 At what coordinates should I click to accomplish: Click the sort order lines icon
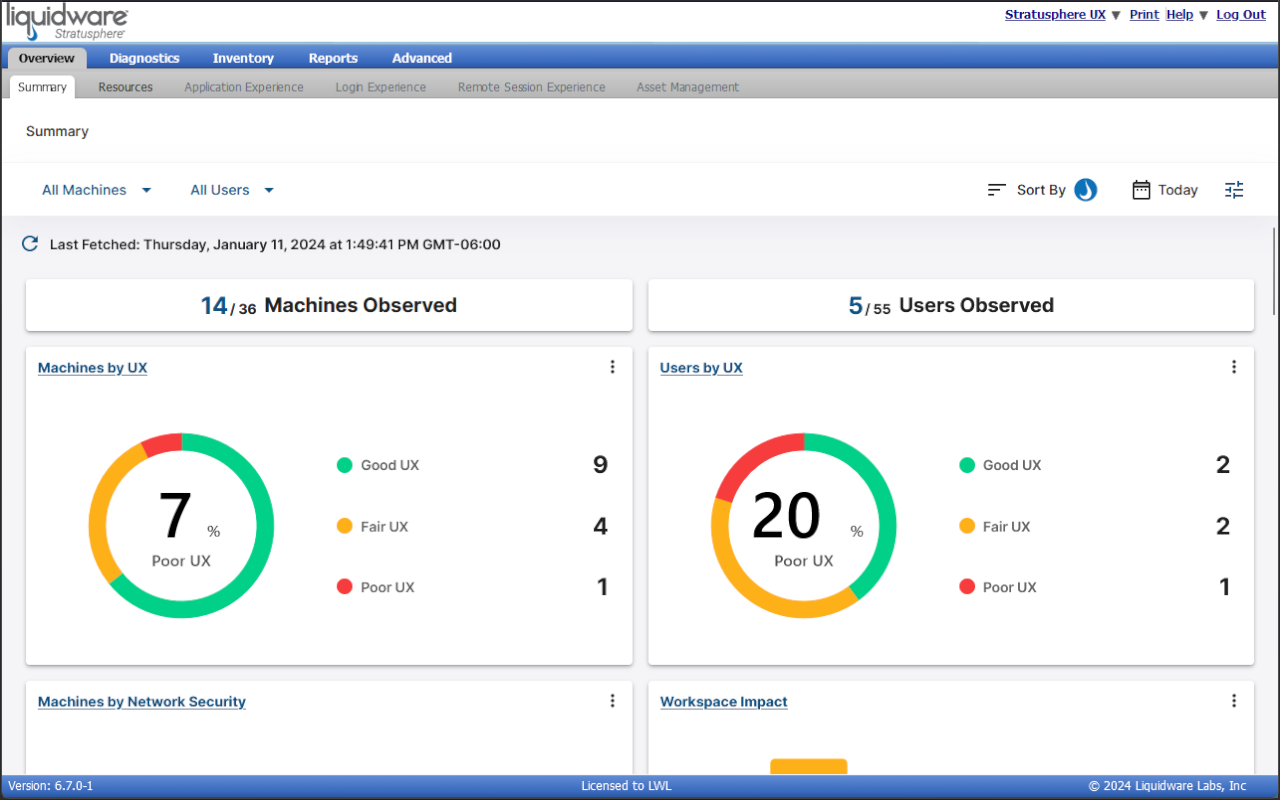(x=996, y=189)
